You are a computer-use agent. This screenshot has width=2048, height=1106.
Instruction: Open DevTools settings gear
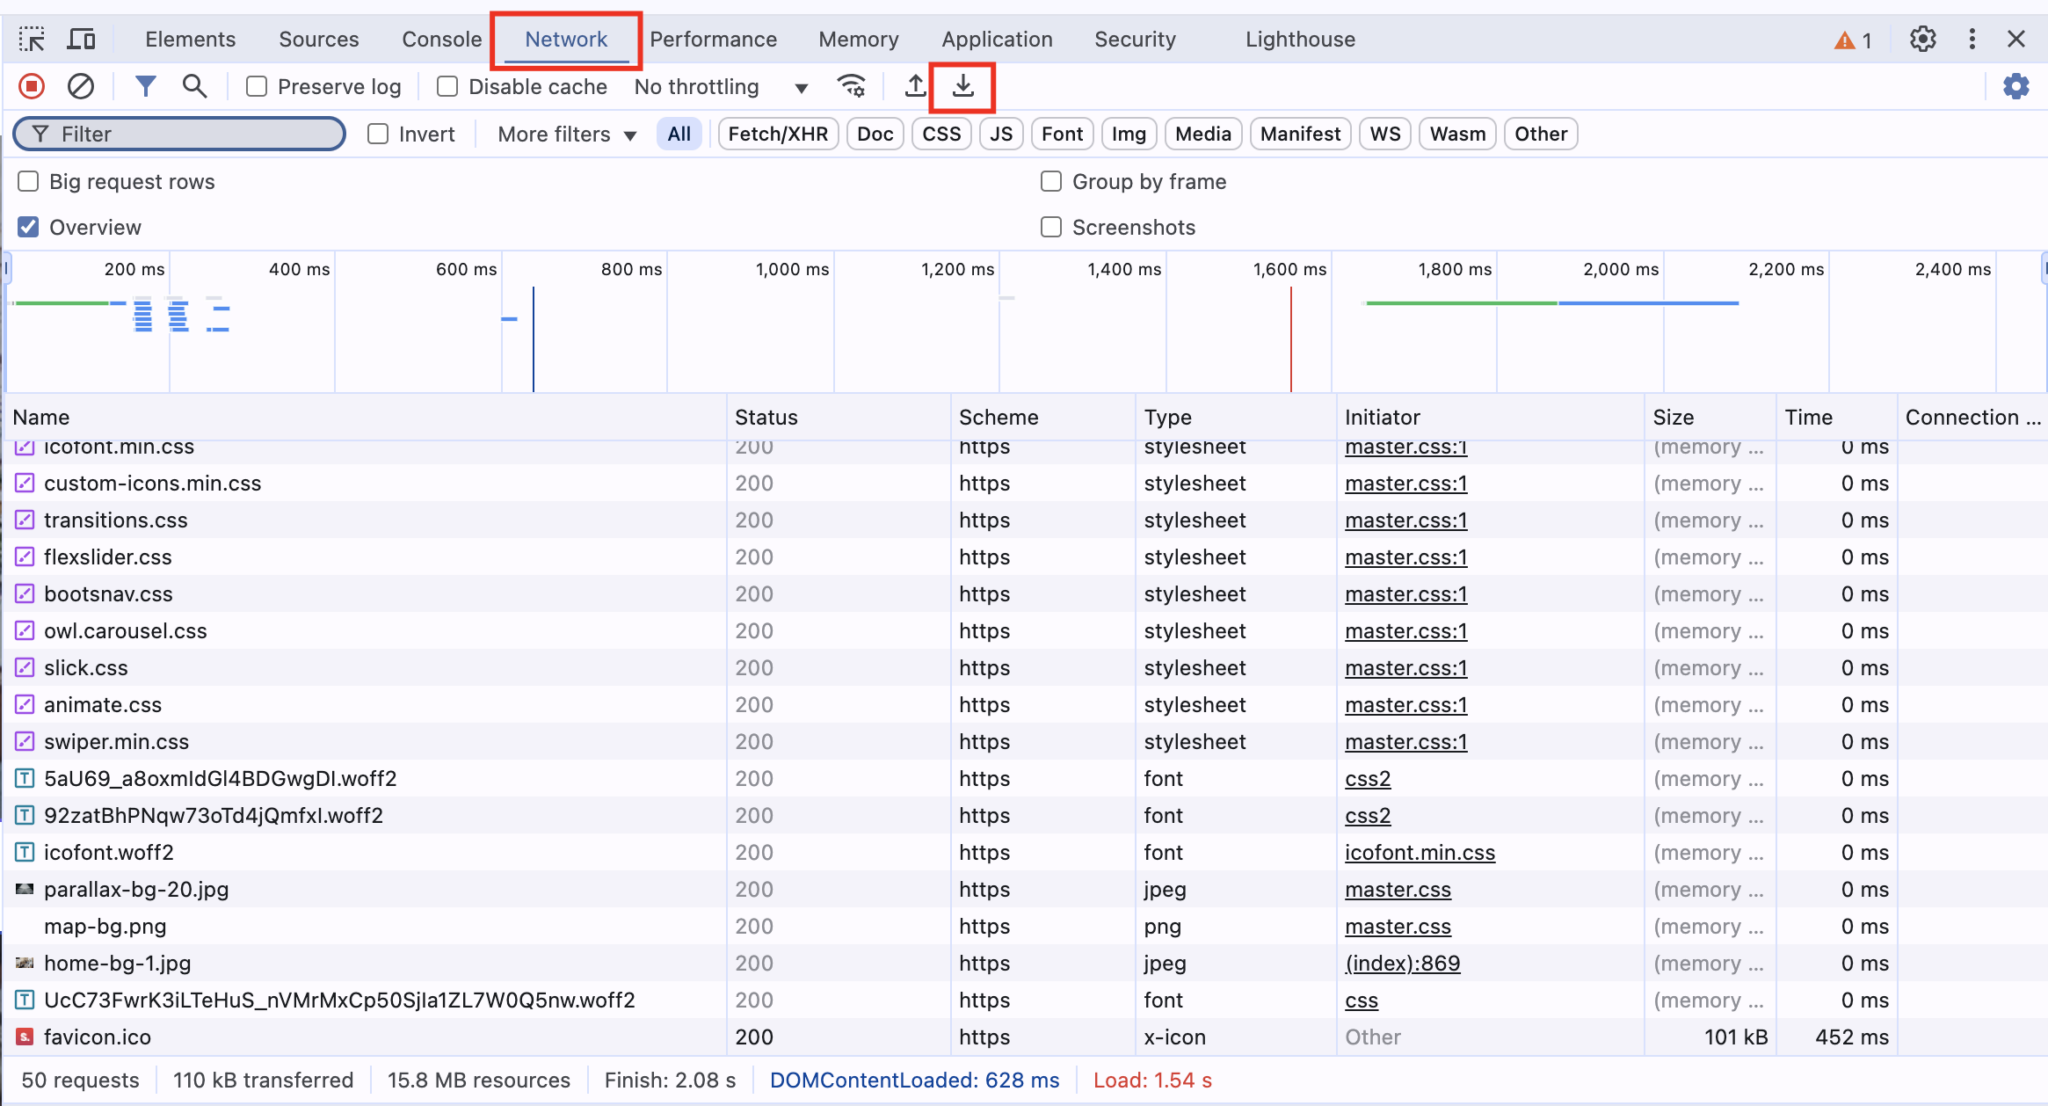coord(1922,39)
